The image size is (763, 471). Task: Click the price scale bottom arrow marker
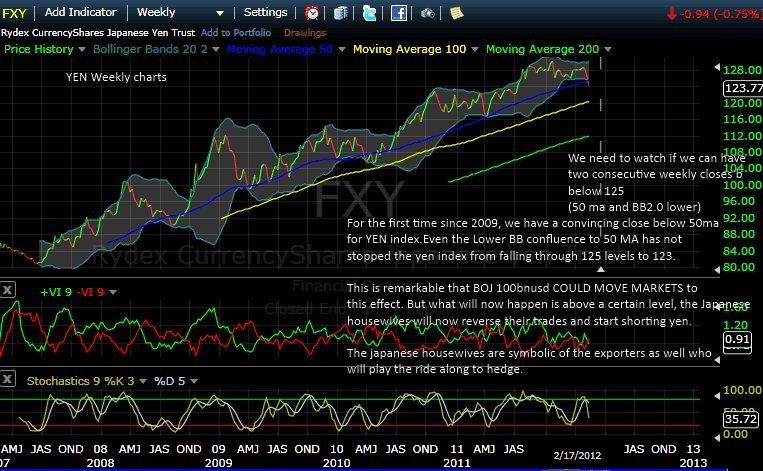(717, 269)
